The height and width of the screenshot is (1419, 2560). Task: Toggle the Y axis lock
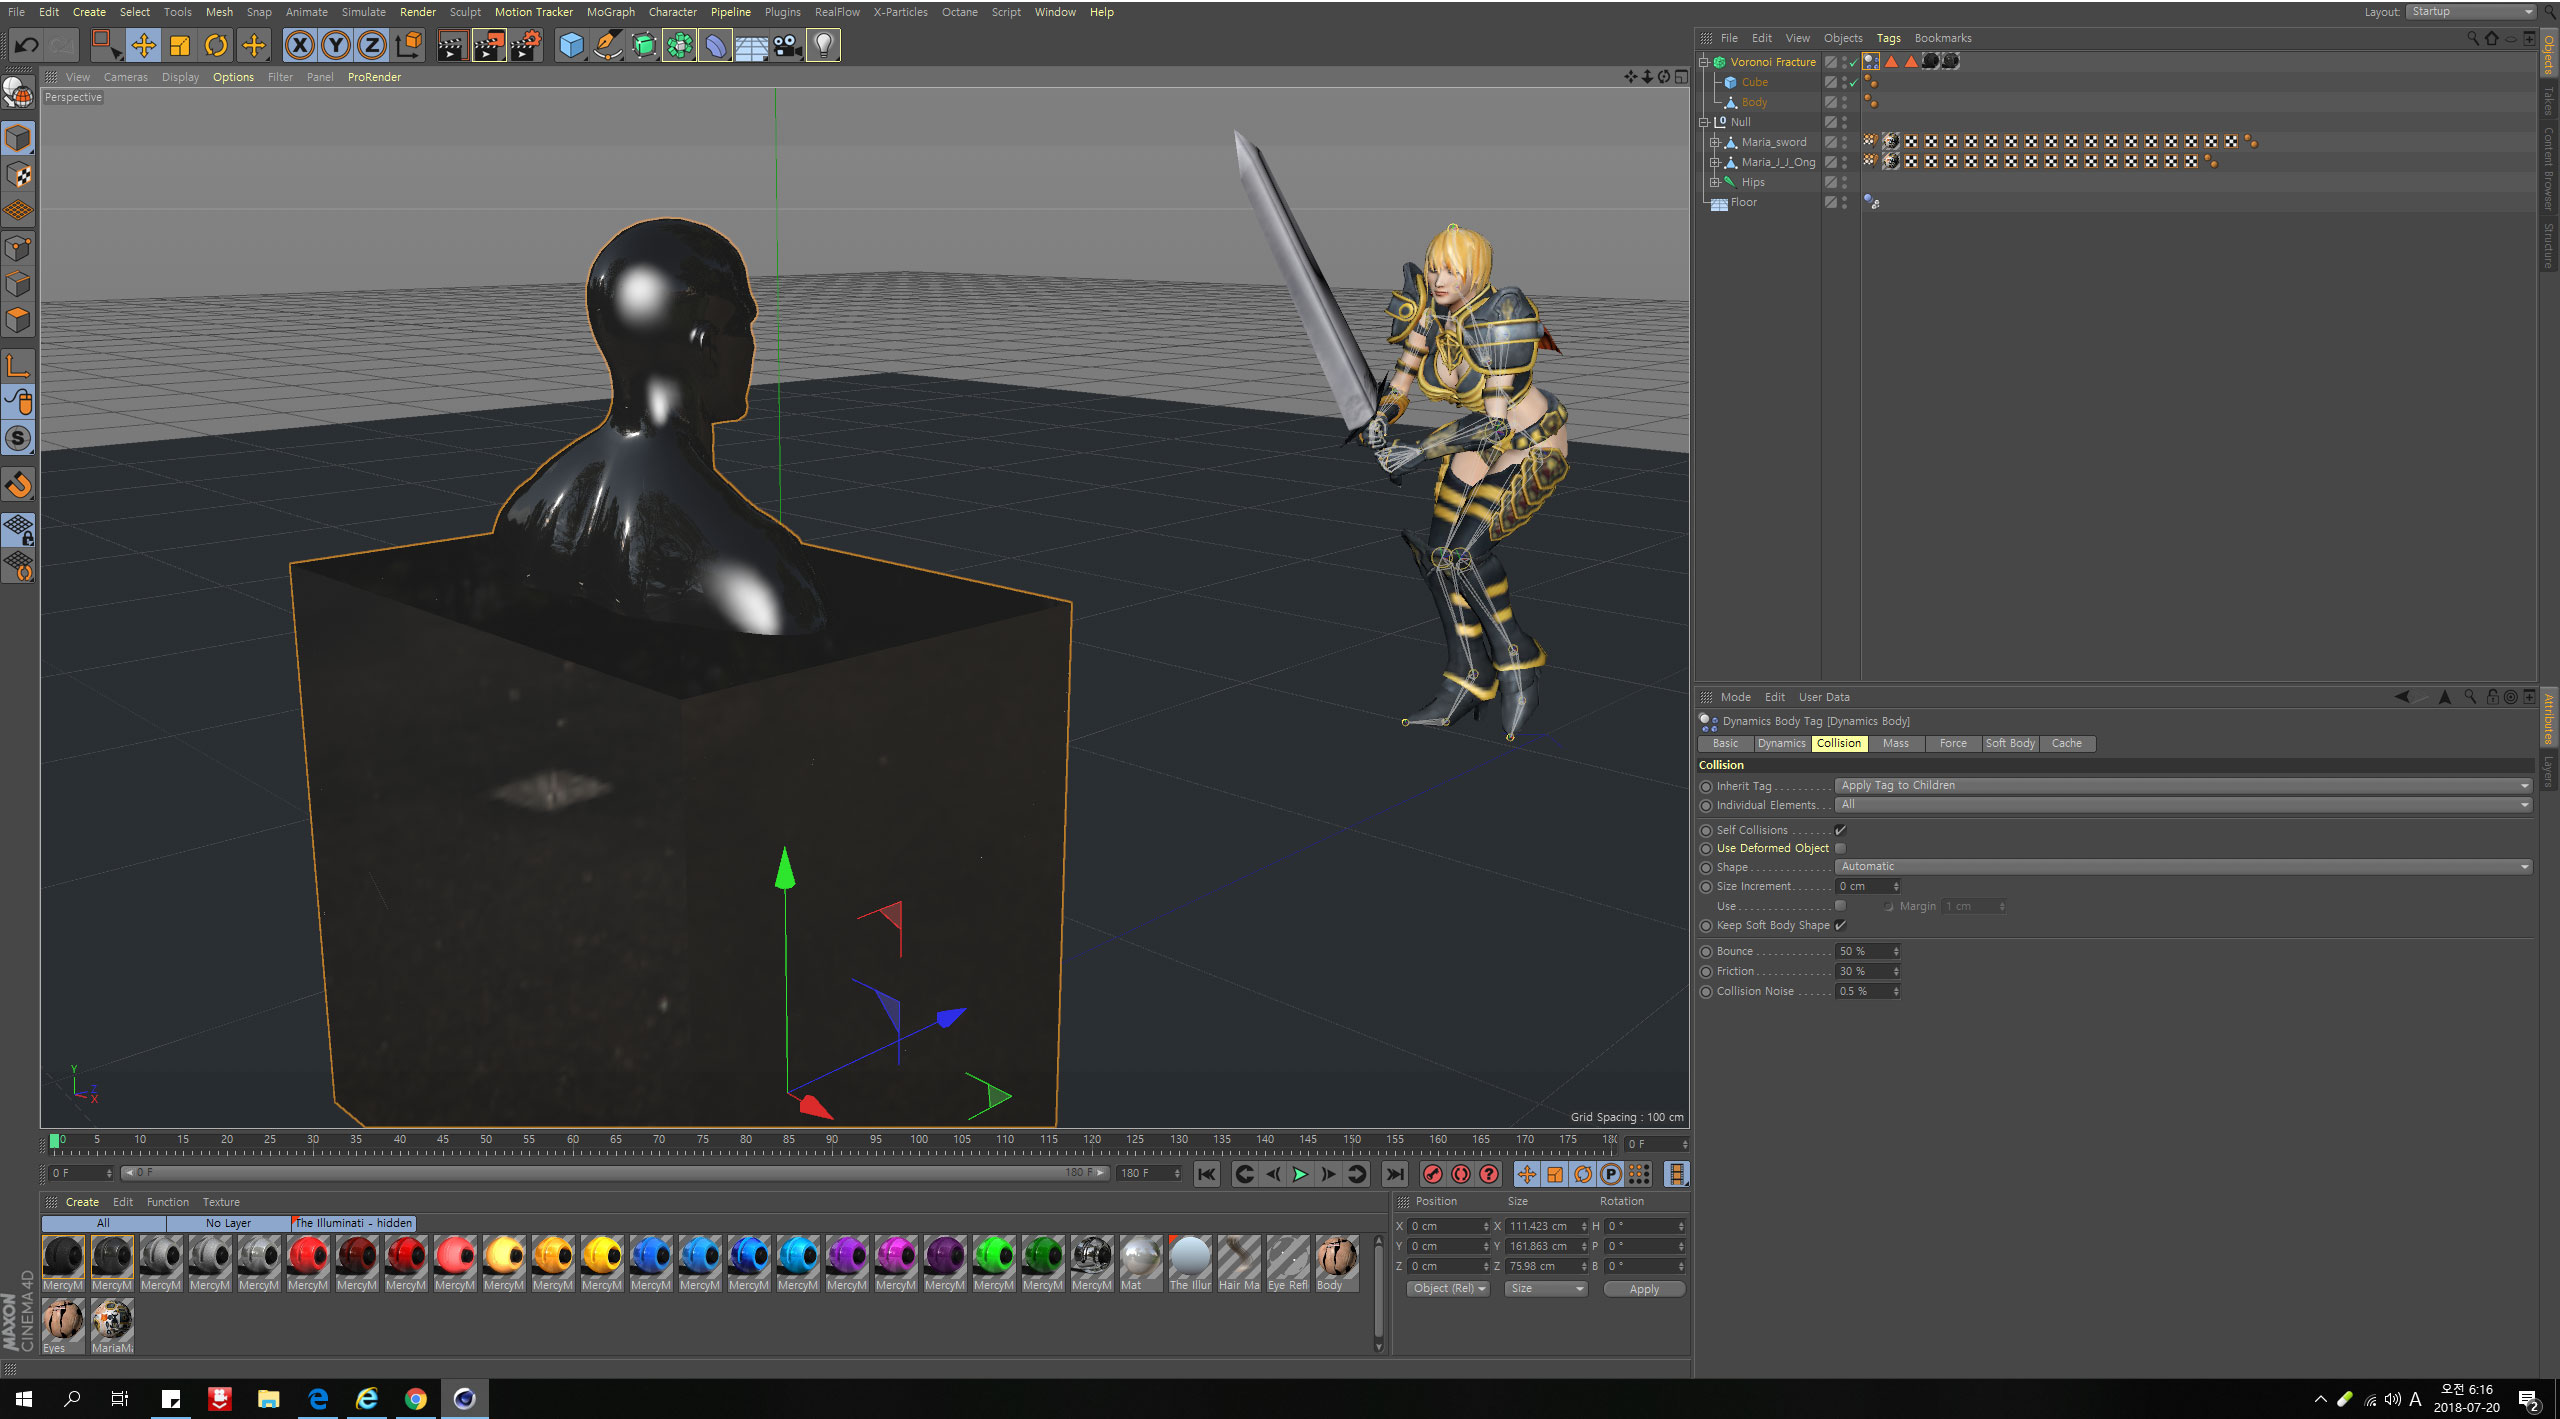click(x=336, y=45)
